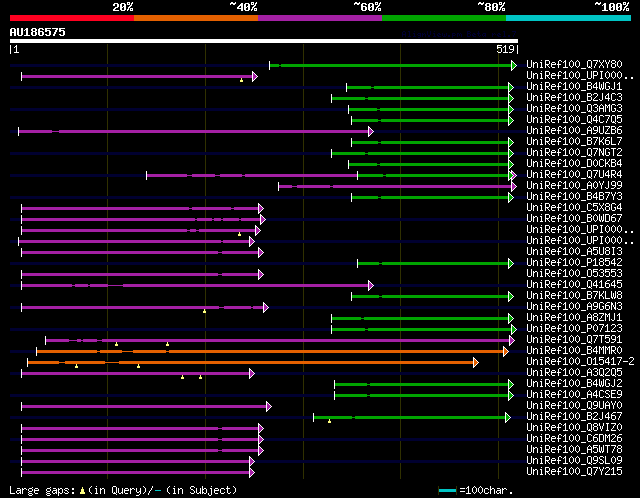Click the Large gaps legend text

point(123,490)
